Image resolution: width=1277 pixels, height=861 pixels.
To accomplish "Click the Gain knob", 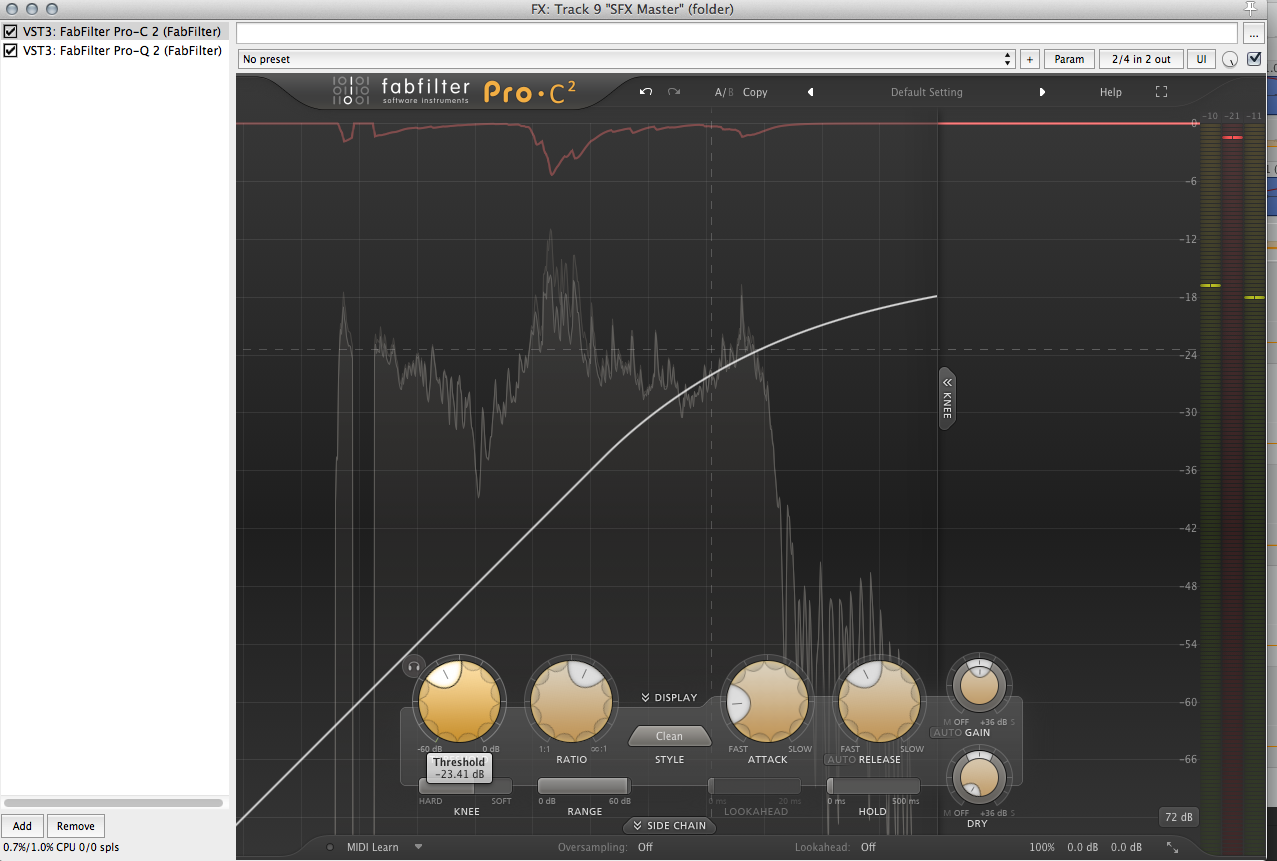I will pos(979,686).
